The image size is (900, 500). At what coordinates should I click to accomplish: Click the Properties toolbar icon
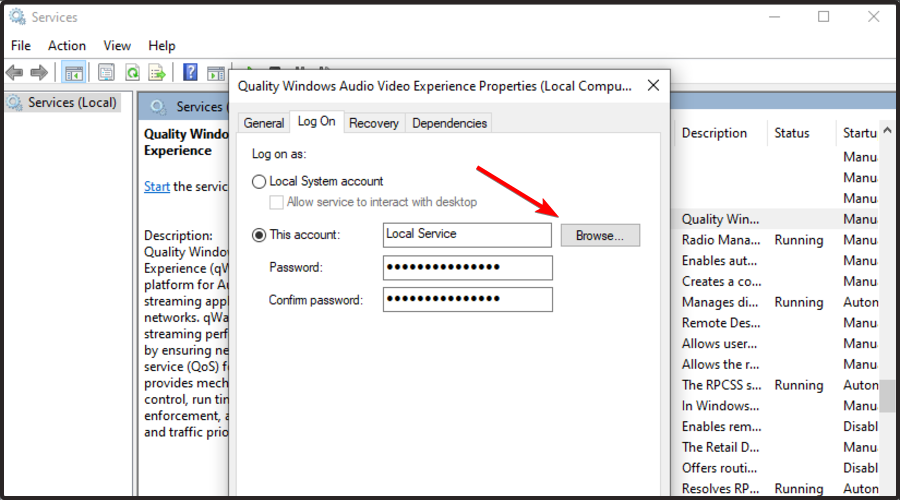(106, 73)
